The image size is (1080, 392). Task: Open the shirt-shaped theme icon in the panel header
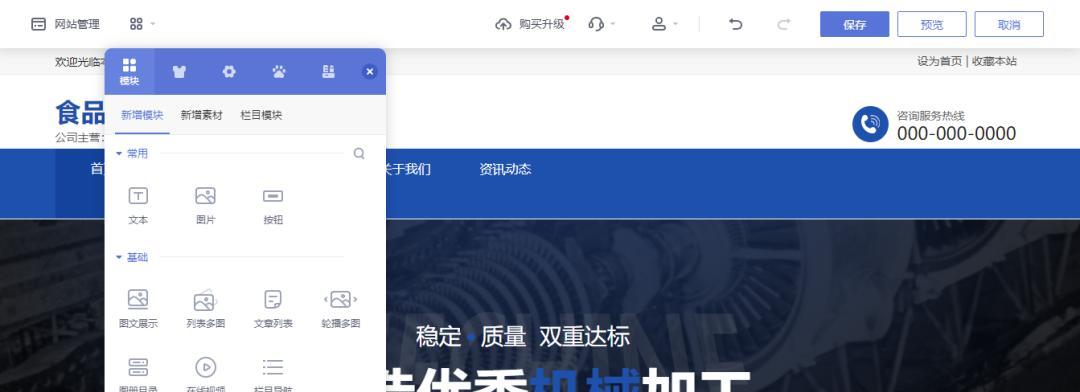click(x=179, y=72)
